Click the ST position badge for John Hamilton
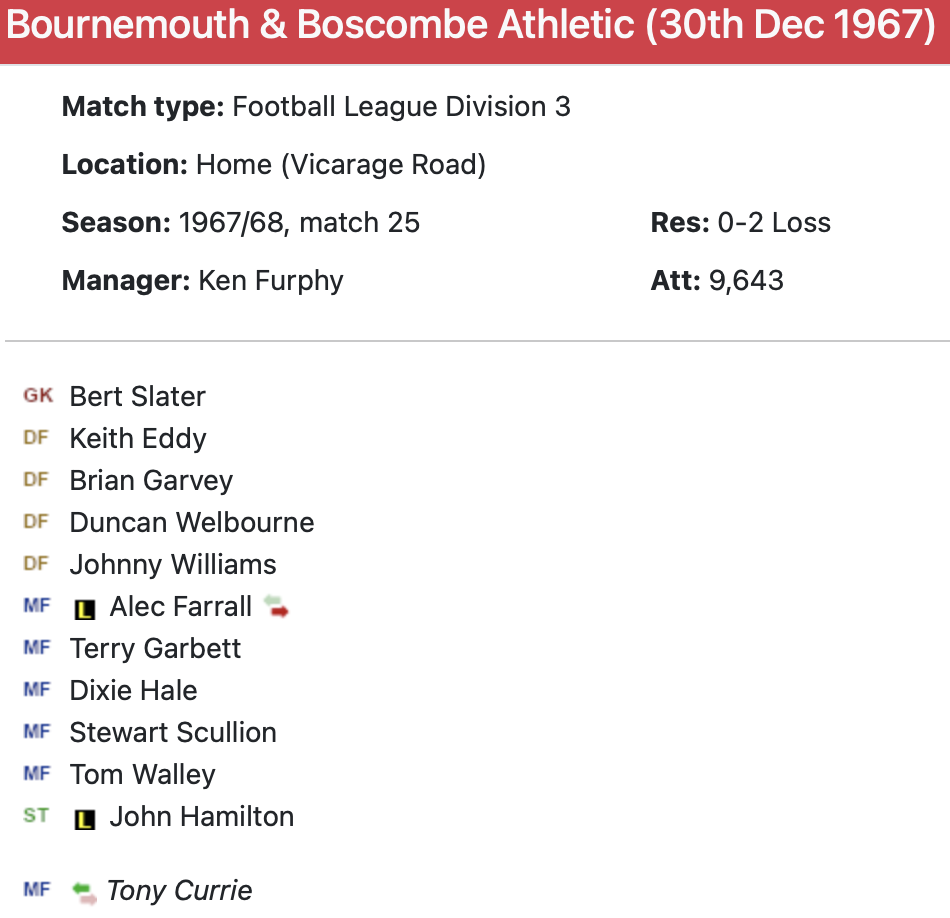 tap(36, 816)
